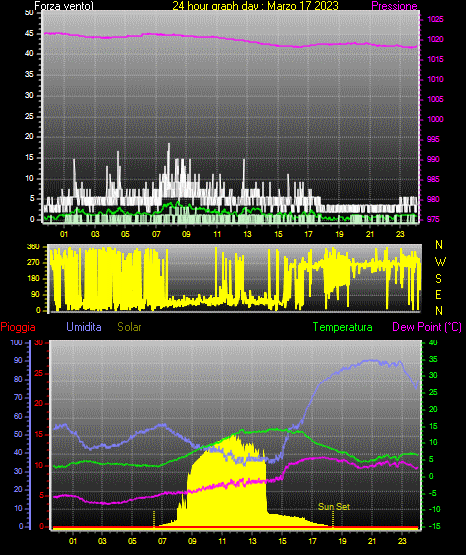Click pressure axis value "1005"

[x=435, y=99]
